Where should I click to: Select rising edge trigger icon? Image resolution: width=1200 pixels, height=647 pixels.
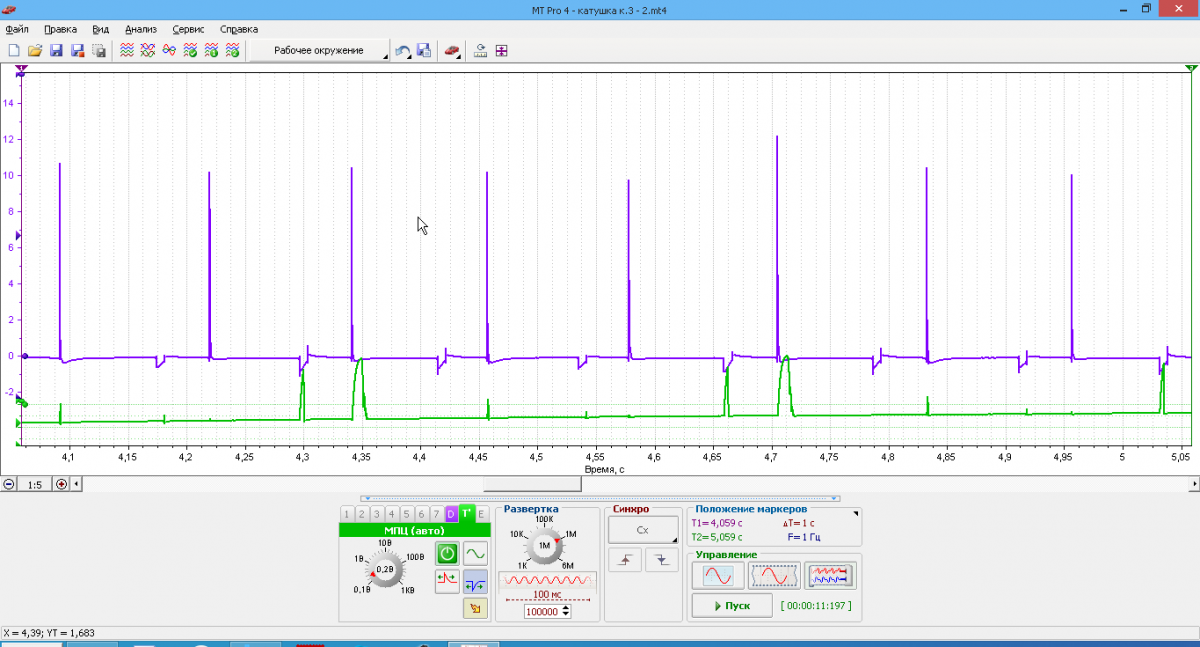[x=626, y=561]
